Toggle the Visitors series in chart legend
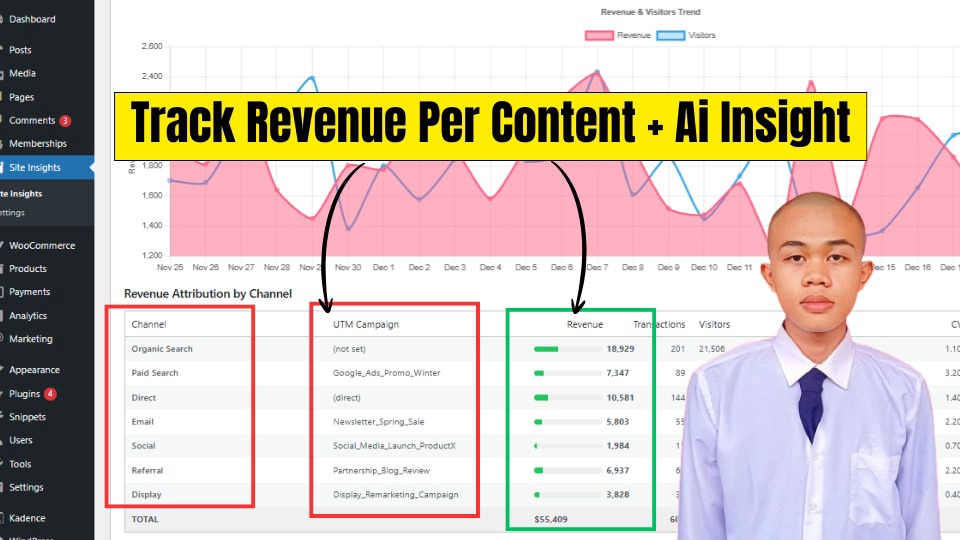Screen dimensions: 960x540 [x=701, y=35]
